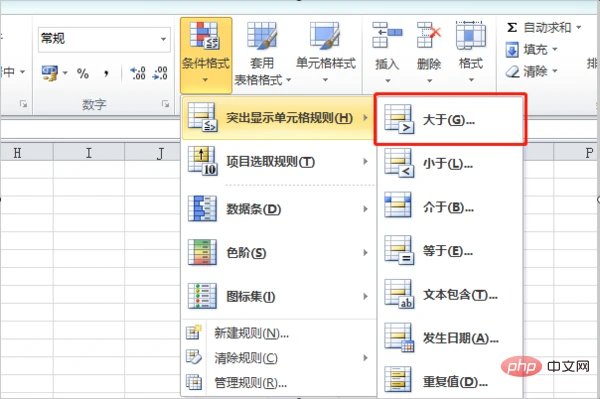Apply percent style with % button
The width and height of the screenshot is (600, 399).
click(83, 73)
